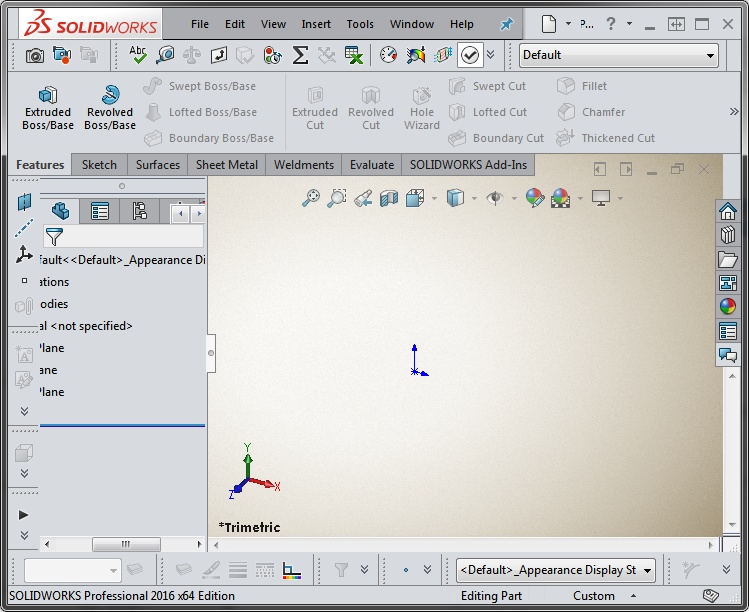Switch to the Surfaces tab
The width and height of the screenshot is (749, 612).
tap(158, 165)
